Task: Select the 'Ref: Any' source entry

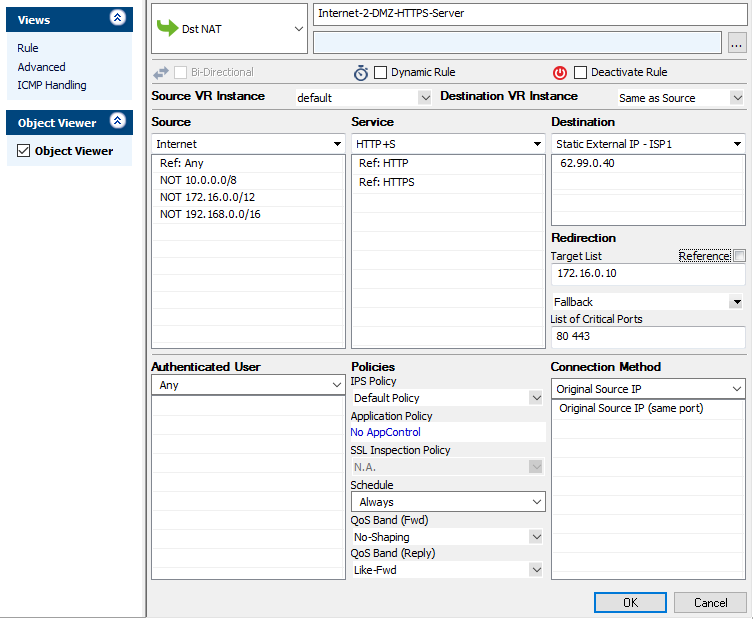Action: [248, 163]
